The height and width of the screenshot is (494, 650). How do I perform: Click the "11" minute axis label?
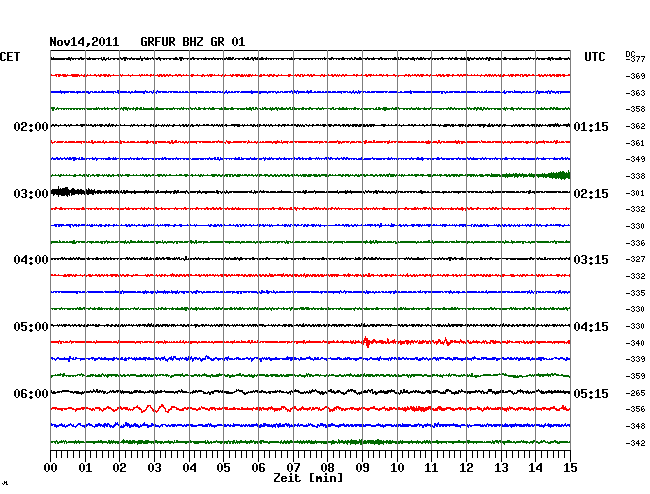[x=431, y=468]
